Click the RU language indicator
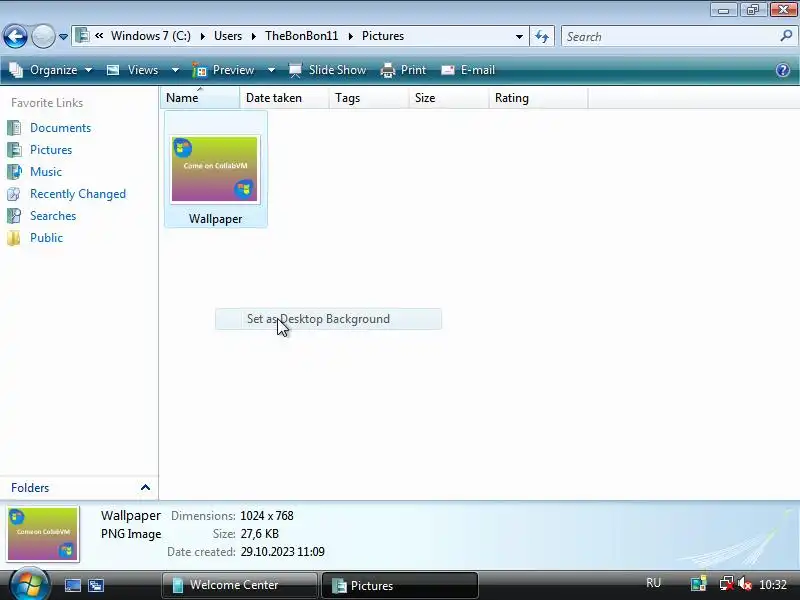The height and width of the screenshot is (600, 800). [654, 583]
